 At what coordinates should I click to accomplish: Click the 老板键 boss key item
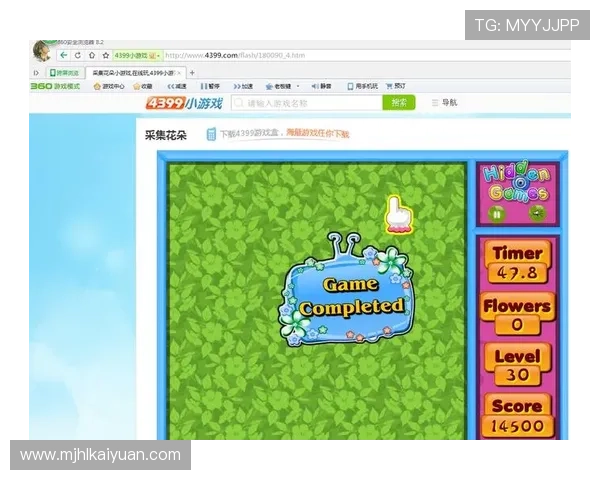(279, 87)
